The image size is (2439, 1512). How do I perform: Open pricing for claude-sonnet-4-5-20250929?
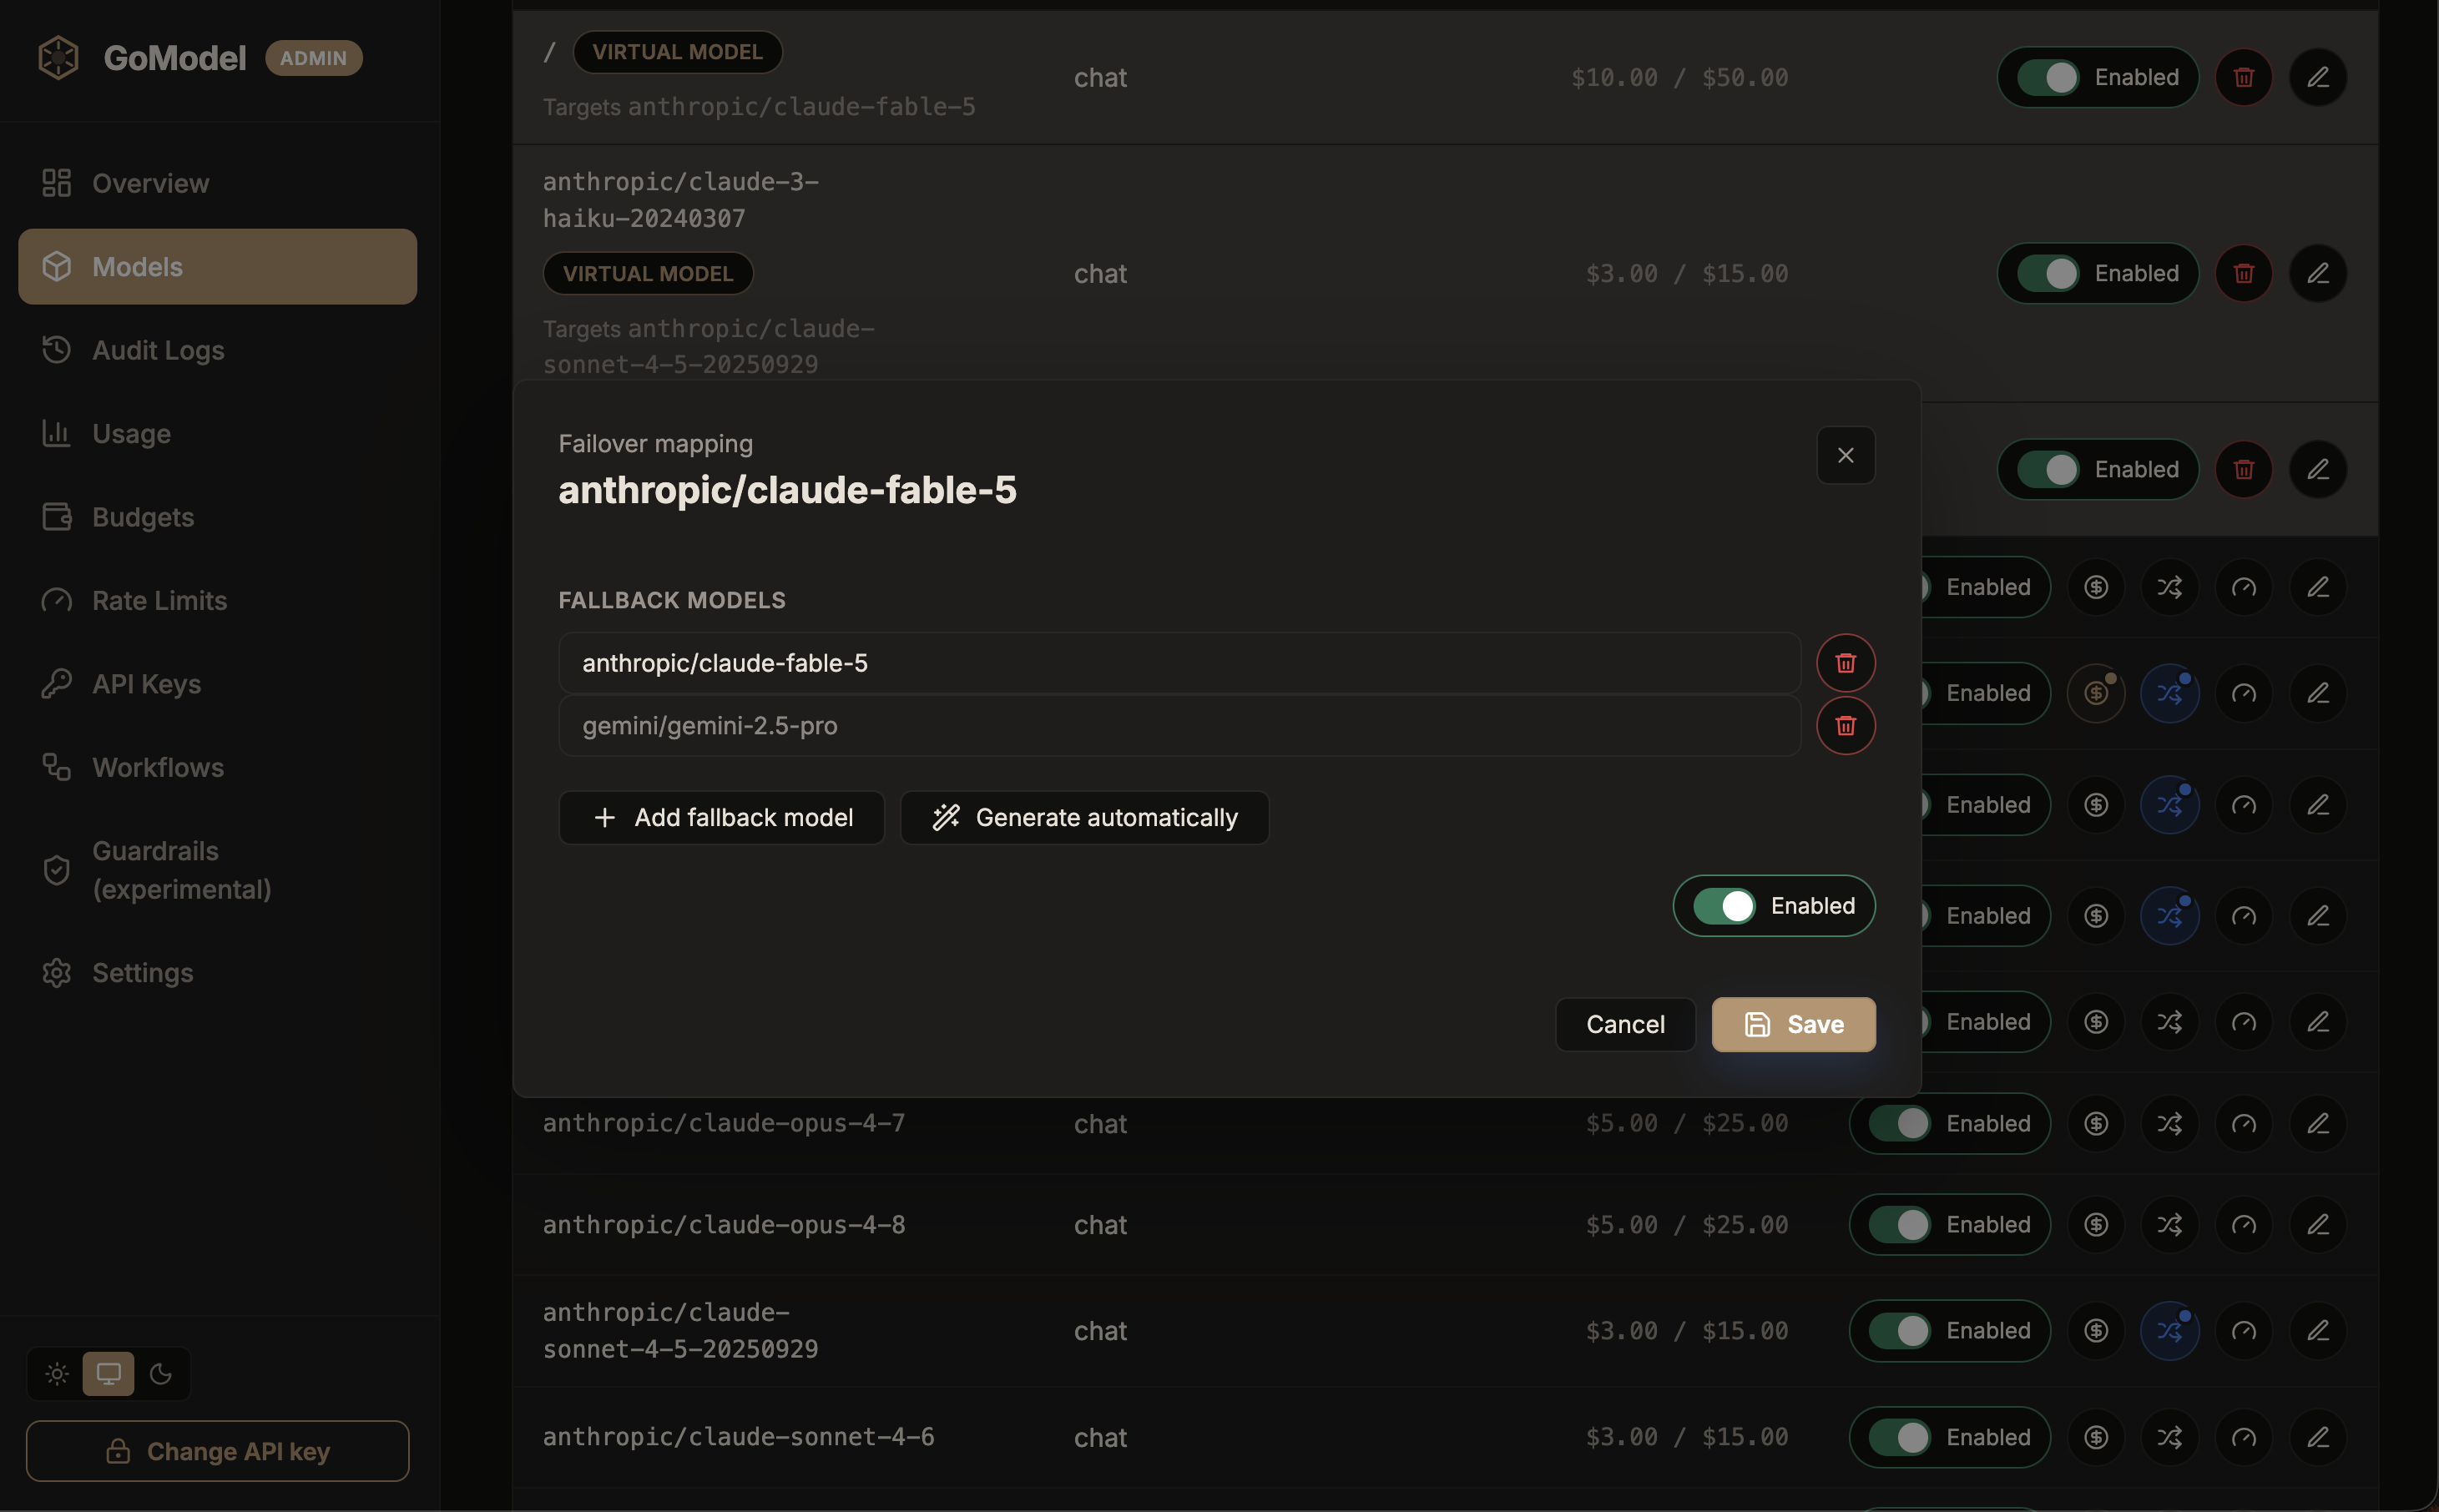[x=2096, y=1330]
